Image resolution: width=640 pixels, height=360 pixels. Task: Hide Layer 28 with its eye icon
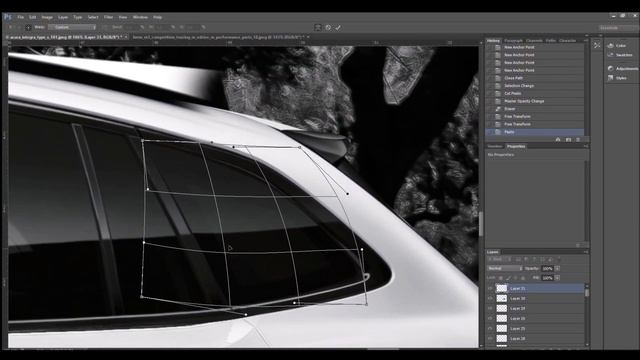pyautogui.click(x=490, y=338)
